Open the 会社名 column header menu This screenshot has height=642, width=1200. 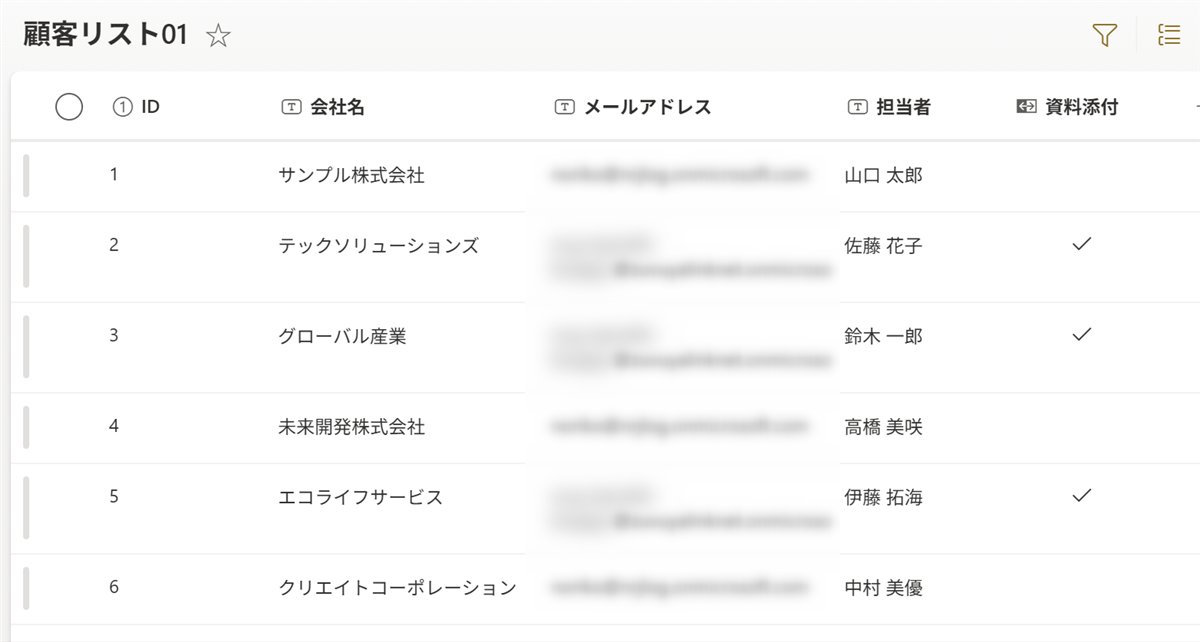tap(337, 107)
